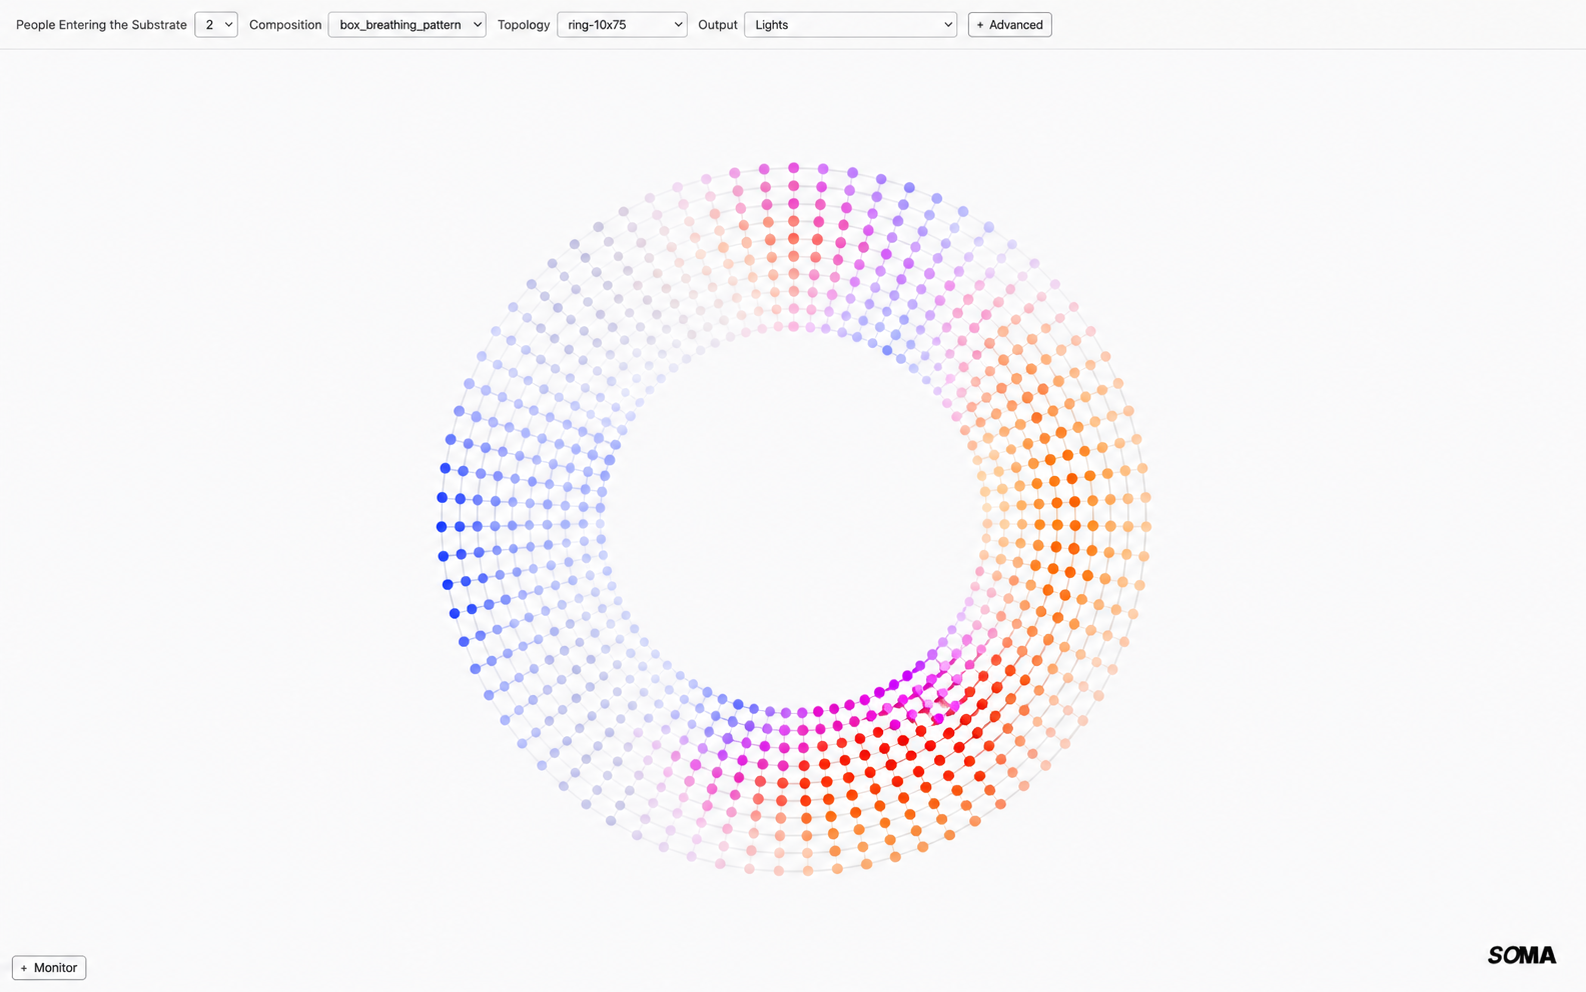
Task: Open the People Entering the Substrate dropdown
Action: point(216,24)
